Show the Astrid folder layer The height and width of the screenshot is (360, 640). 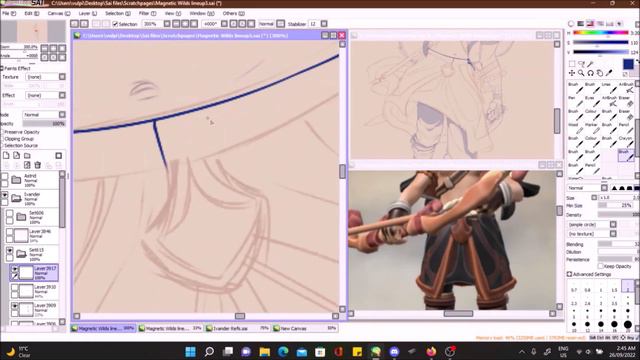4,176
